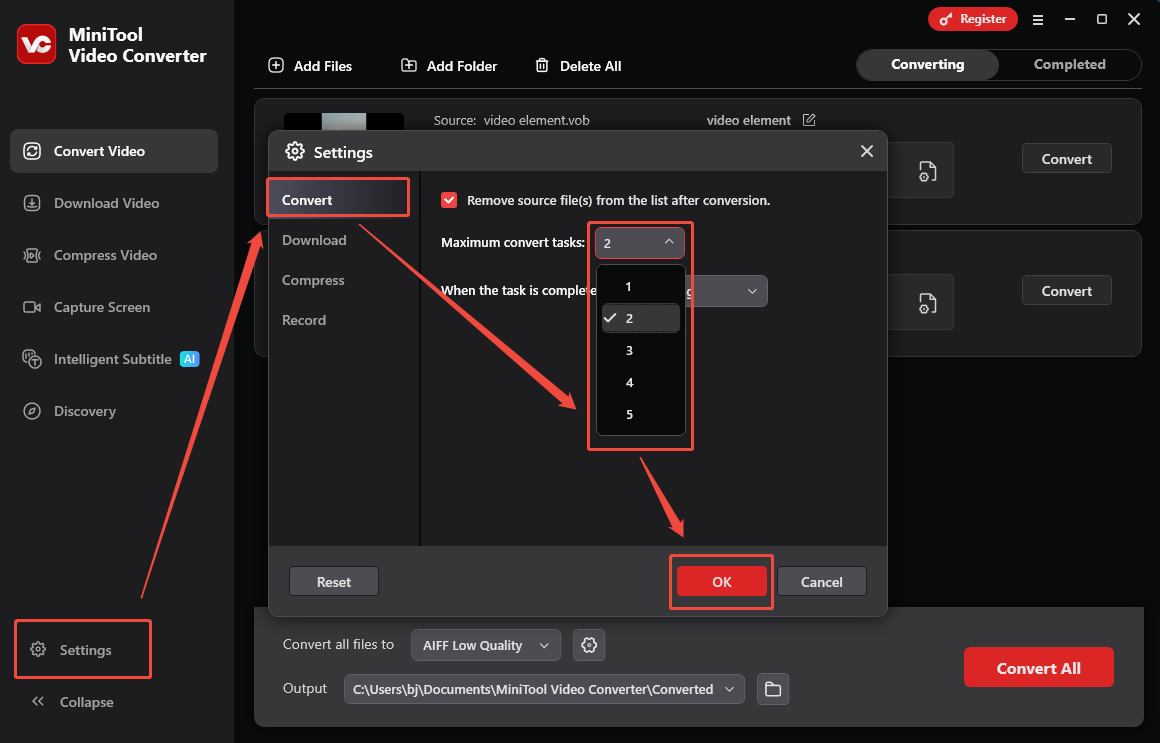Screen dimensions: 1160x743
Task: Click OK to save settings
Action: (721, 581)
